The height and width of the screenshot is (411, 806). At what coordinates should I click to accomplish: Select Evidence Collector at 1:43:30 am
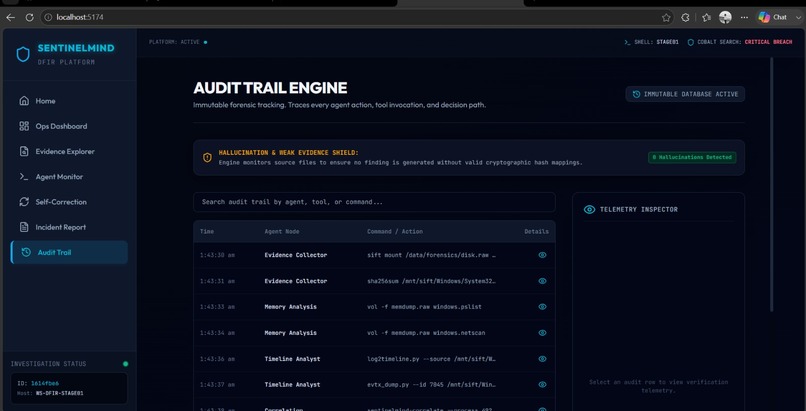click(x=296, y=255)
